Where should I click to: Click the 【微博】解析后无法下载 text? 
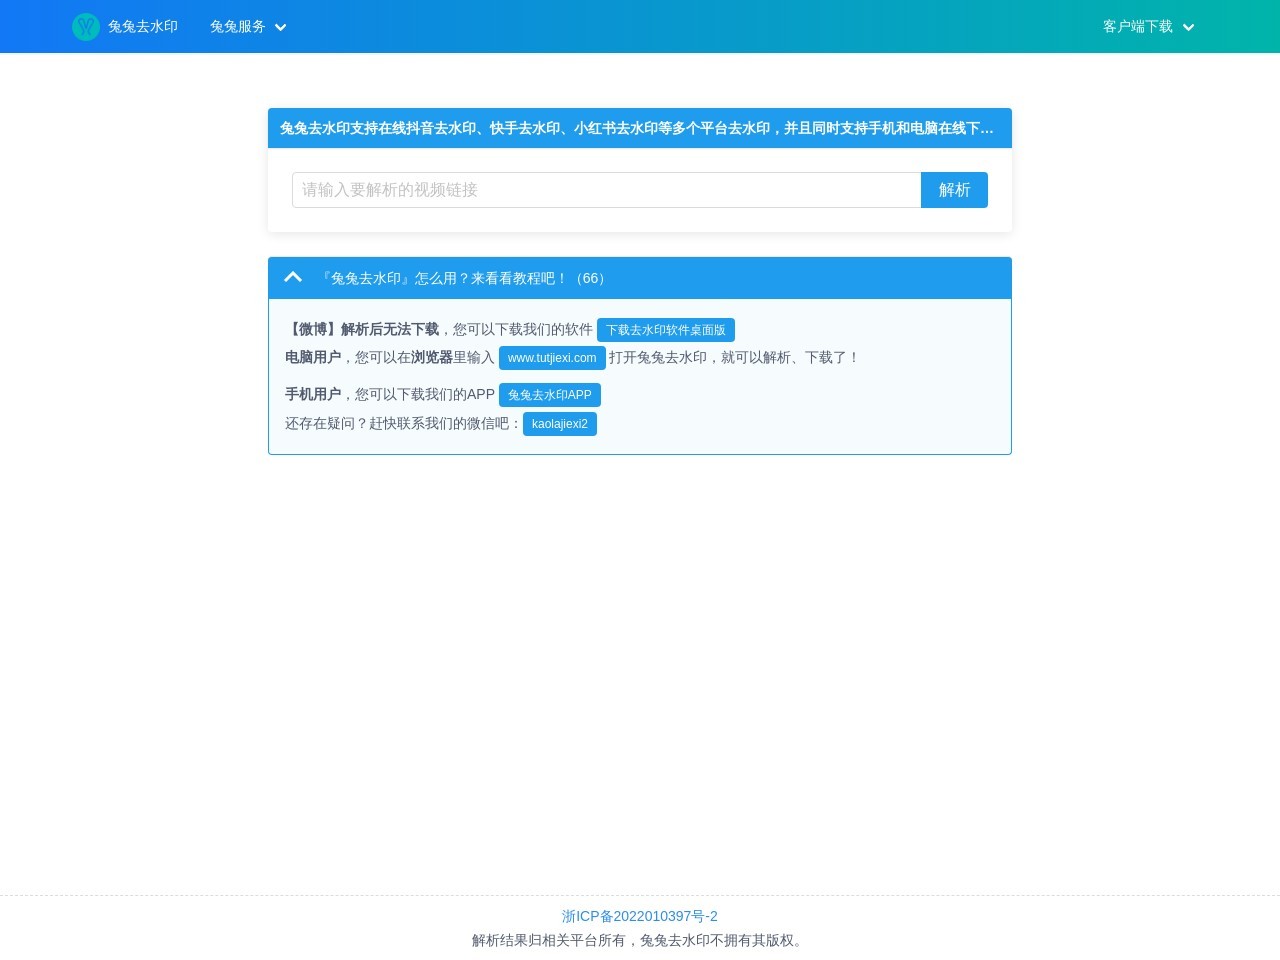tap(362, 329)
